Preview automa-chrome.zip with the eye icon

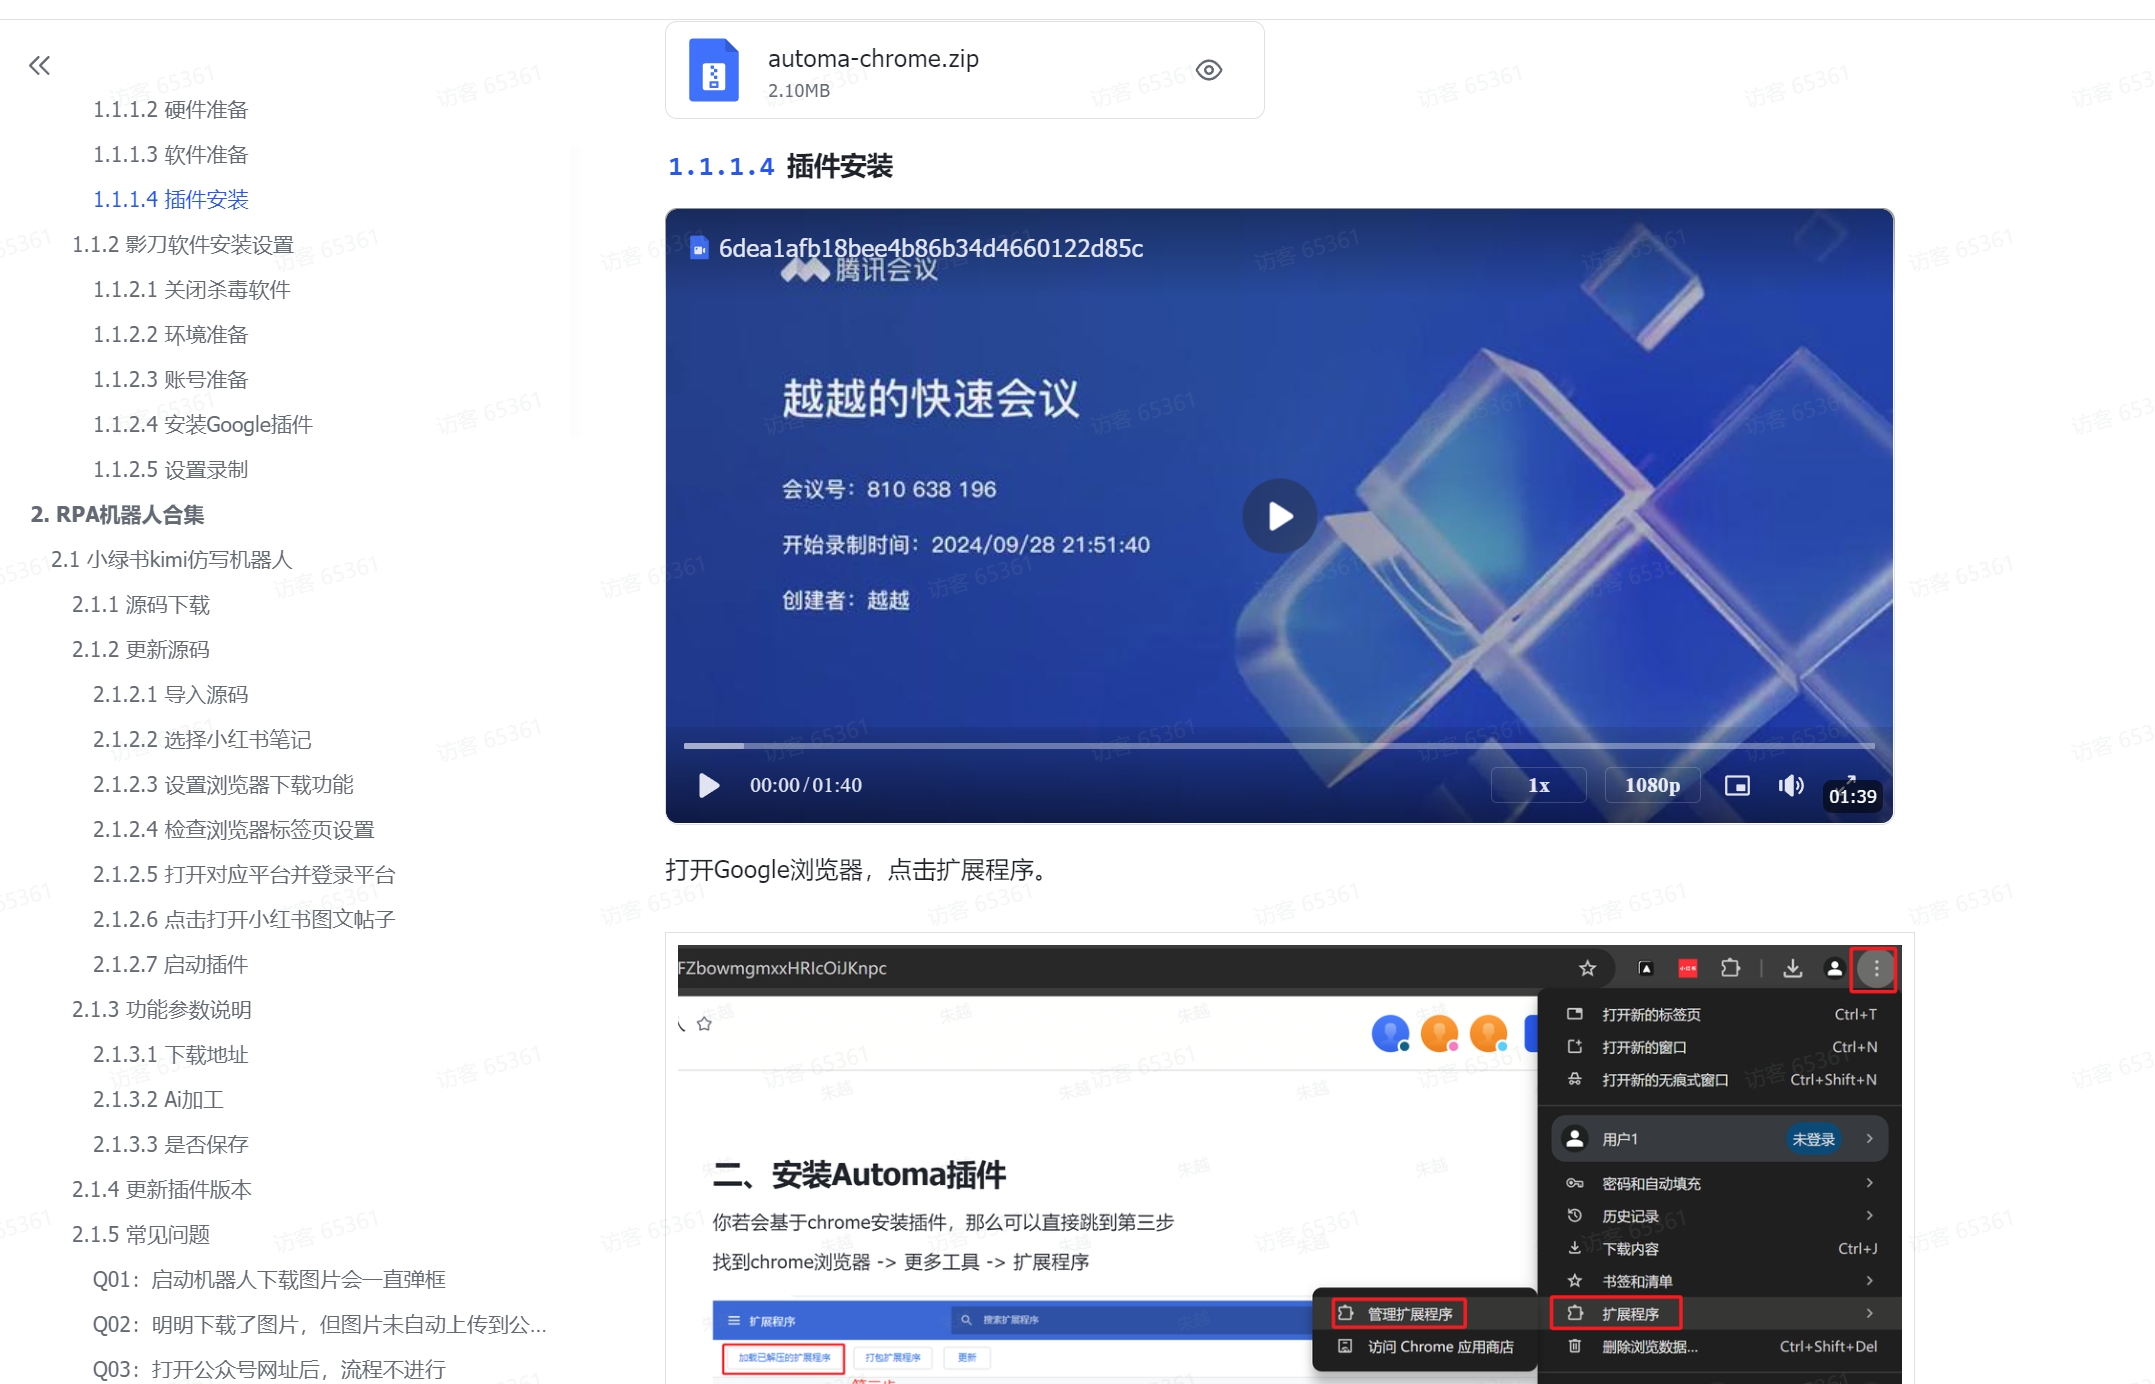tap(1209, 69)
